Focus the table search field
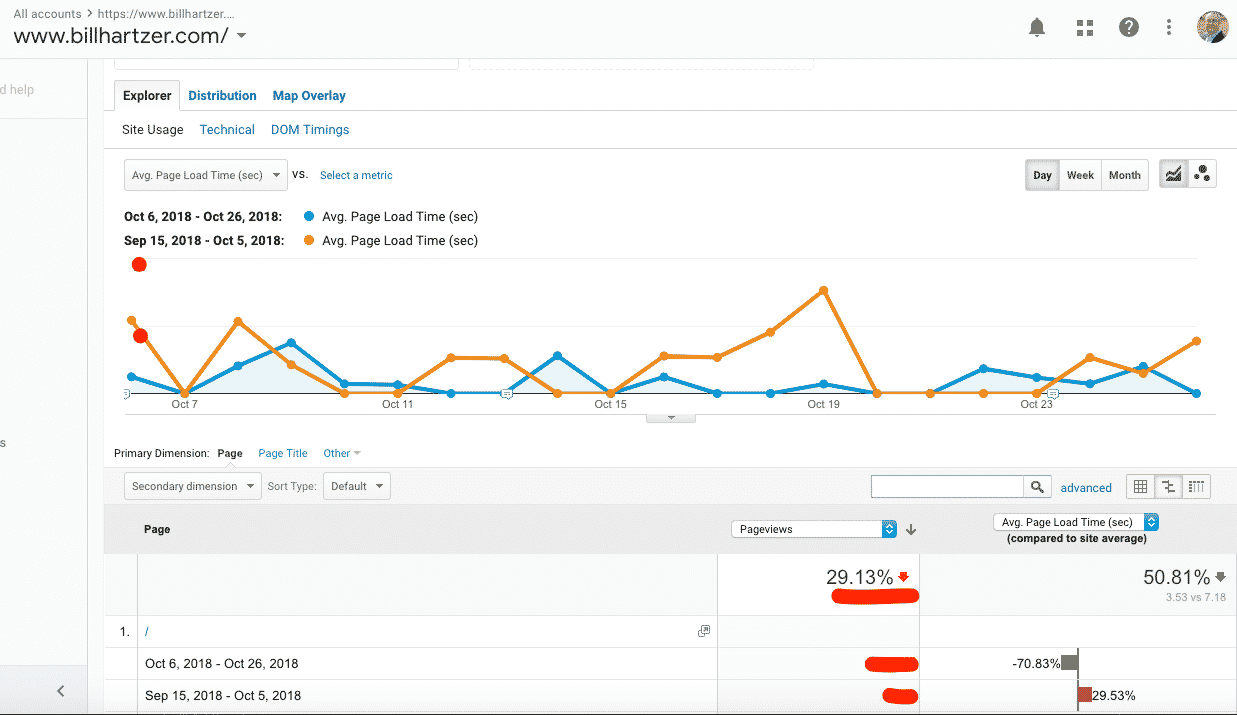 [x=947, y=486]
